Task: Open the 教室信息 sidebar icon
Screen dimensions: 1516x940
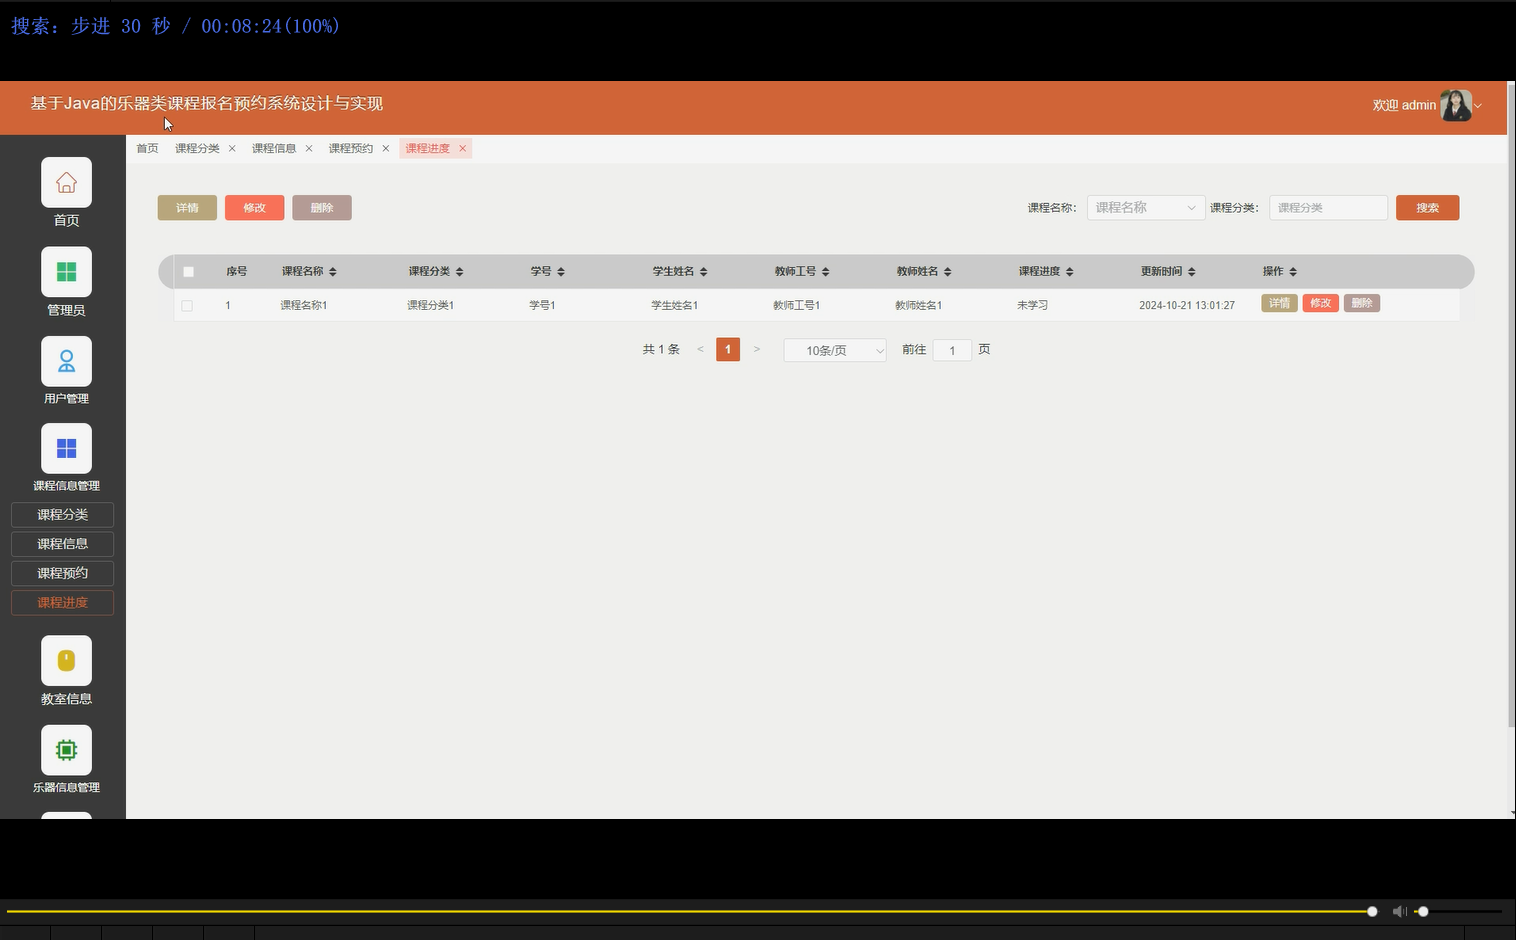Action: pyautogui.click(x=66, y=661)
